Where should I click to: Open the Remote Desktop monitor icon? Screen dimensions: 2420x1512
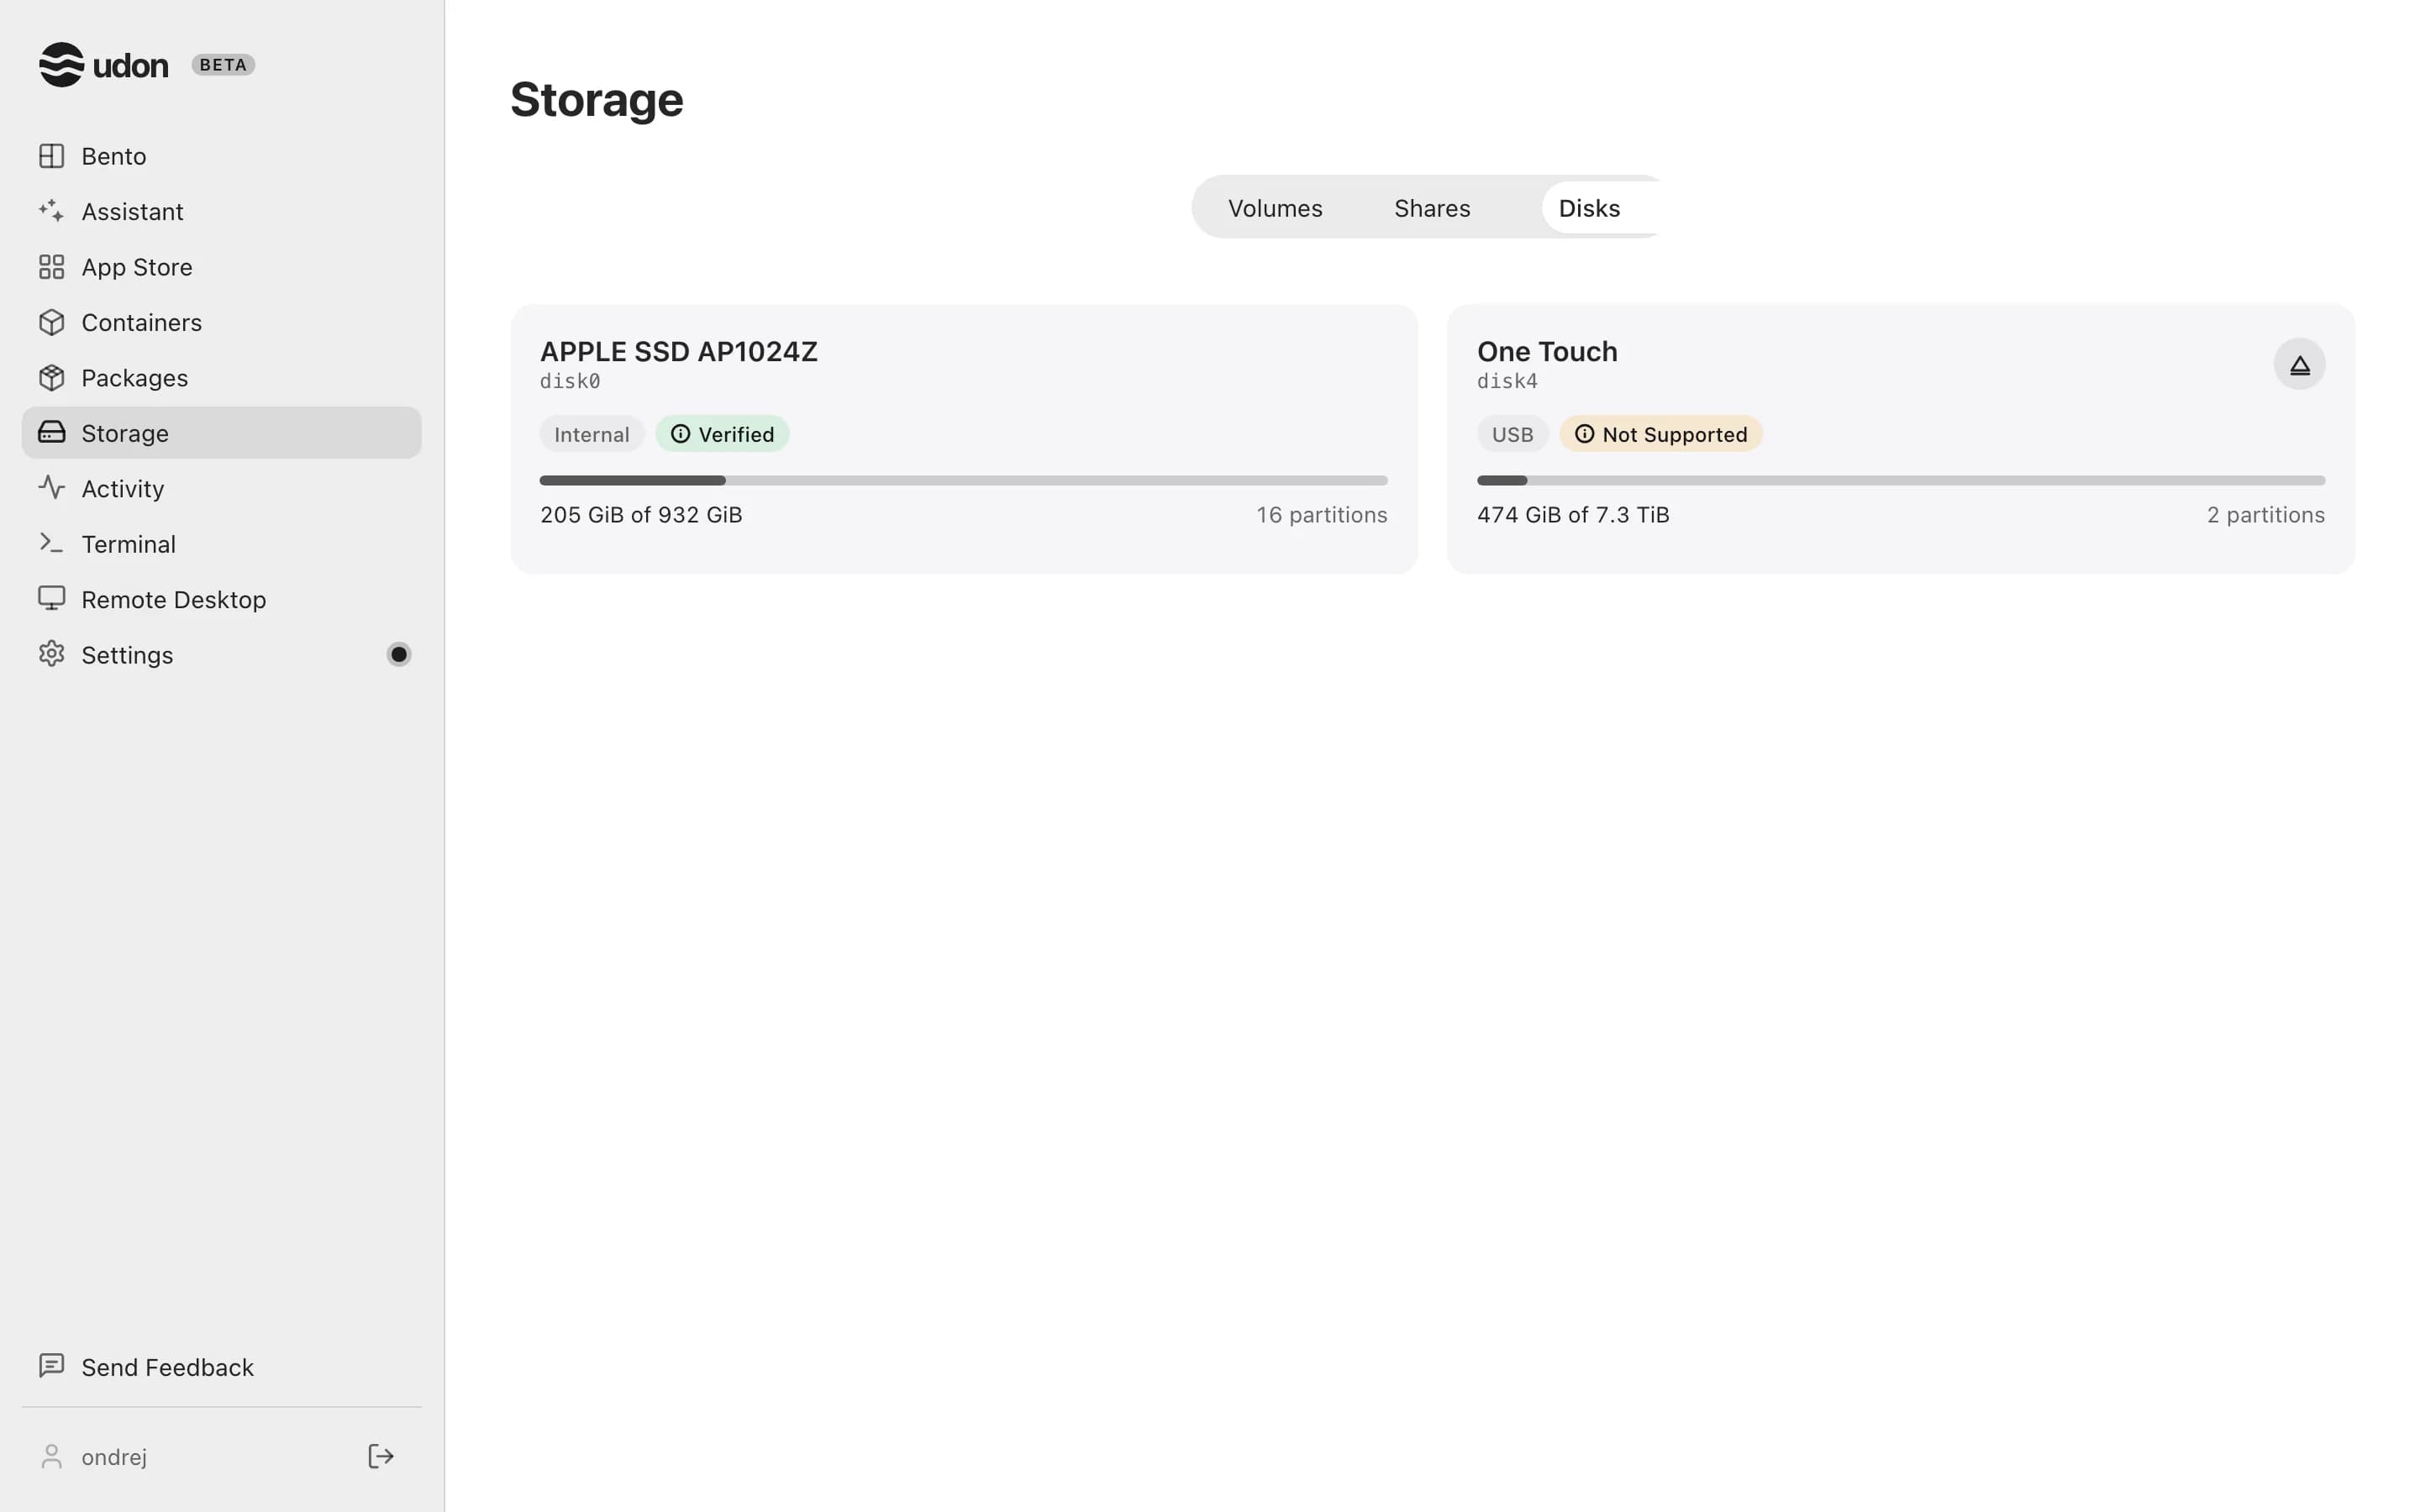tap(51, 599)
